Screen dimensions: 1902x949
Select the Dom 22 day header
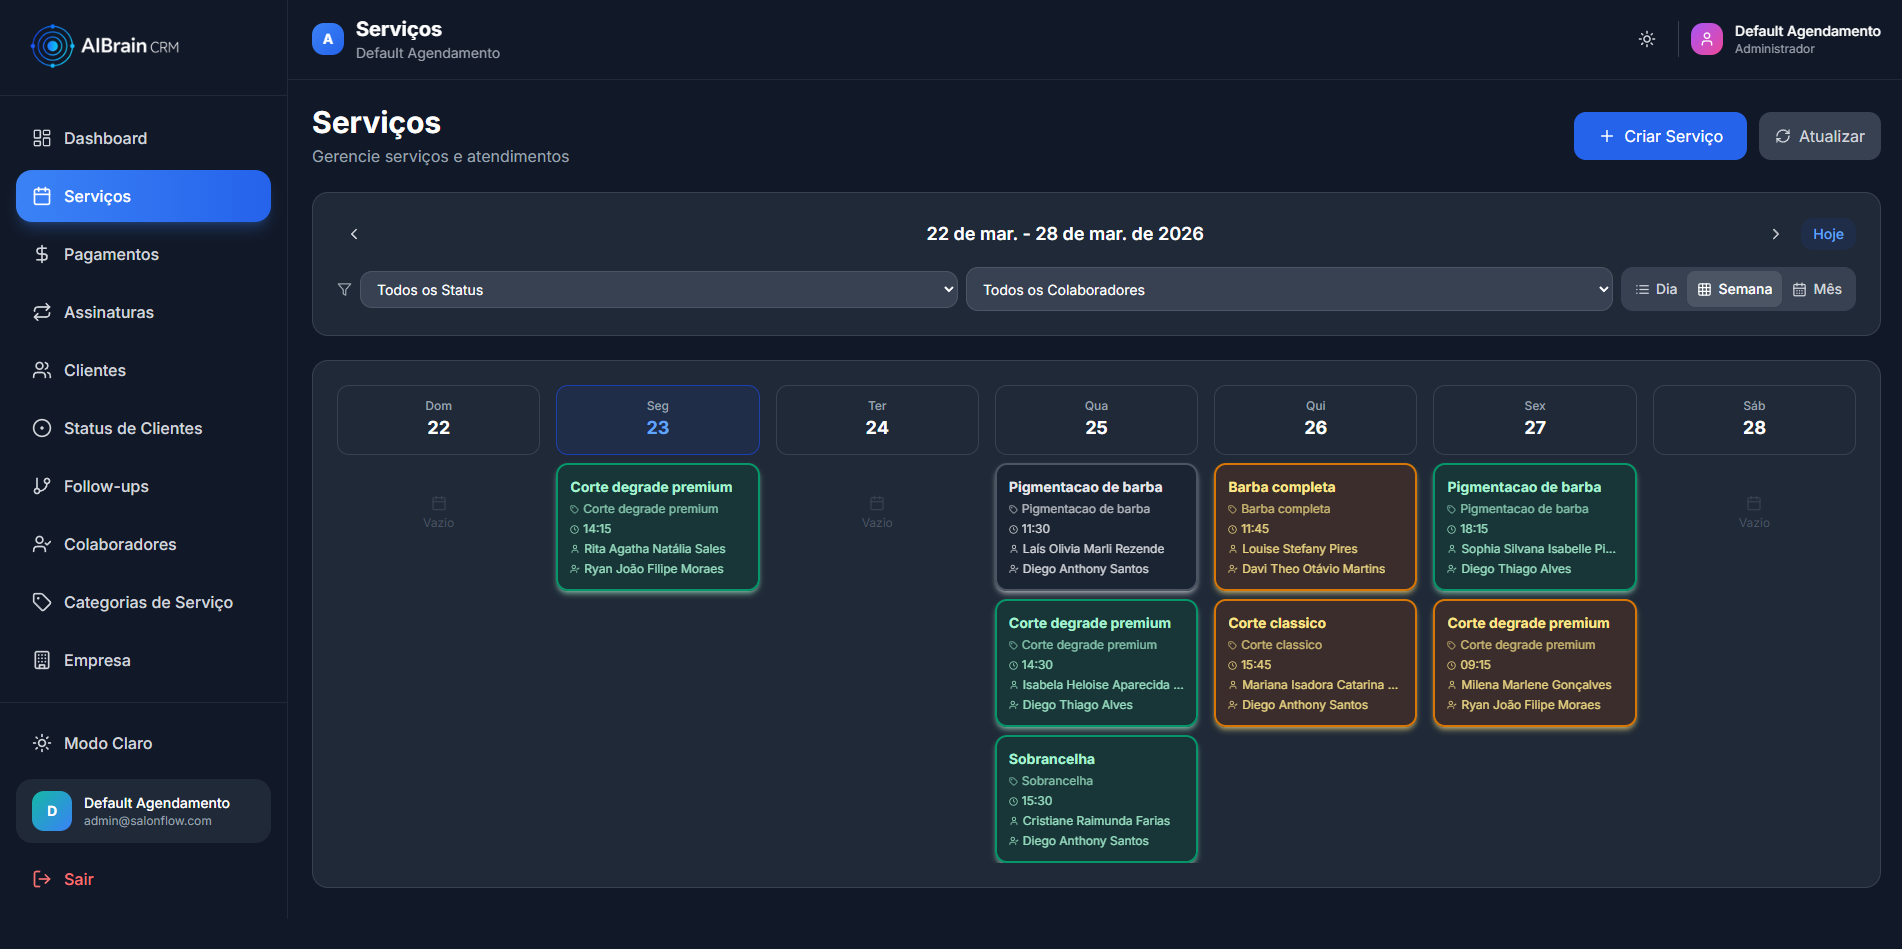point(438,420)
